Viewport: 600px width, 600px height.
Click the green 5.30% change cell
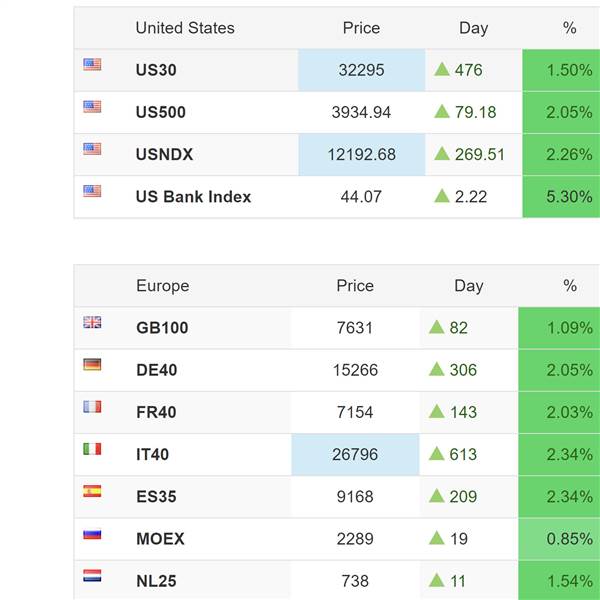pos(561,197)
